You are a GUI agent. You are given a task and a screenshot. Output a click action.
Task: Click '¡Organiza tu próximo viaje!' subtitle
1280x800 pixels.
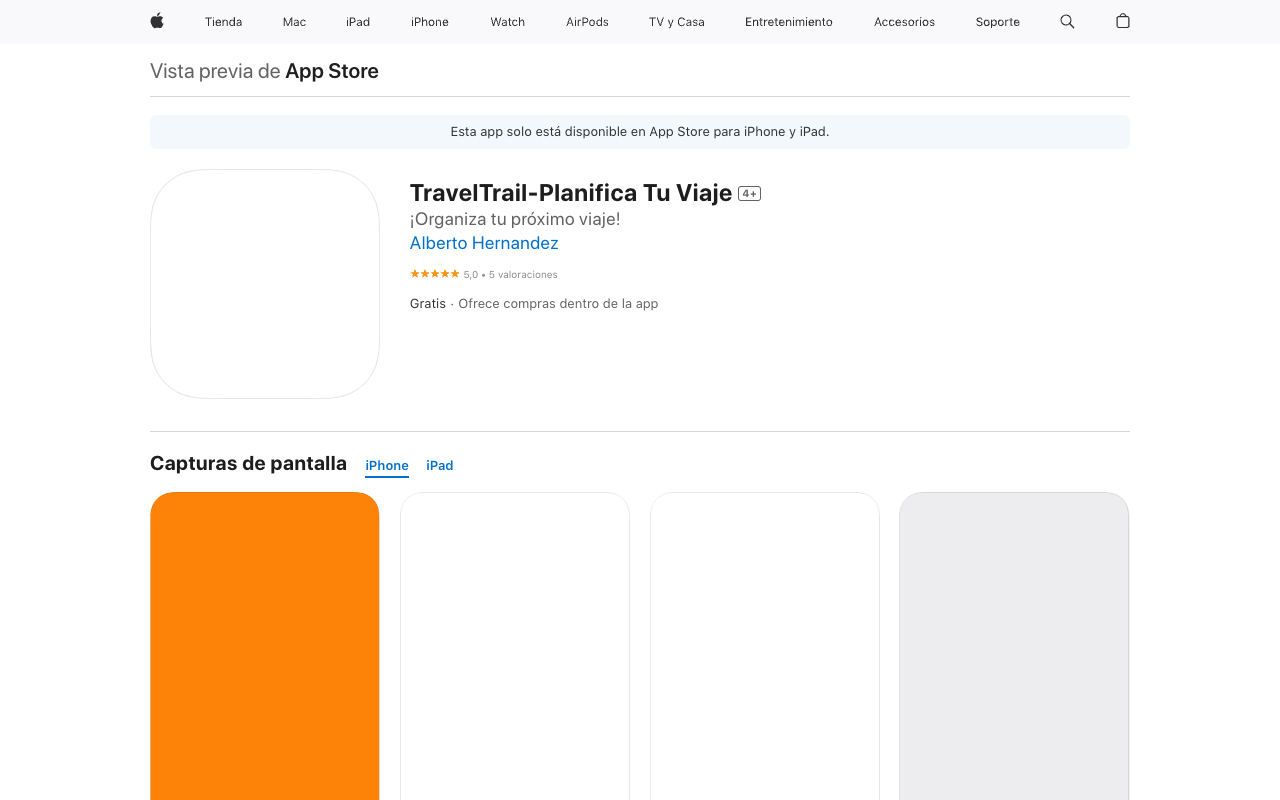(515, 219)
